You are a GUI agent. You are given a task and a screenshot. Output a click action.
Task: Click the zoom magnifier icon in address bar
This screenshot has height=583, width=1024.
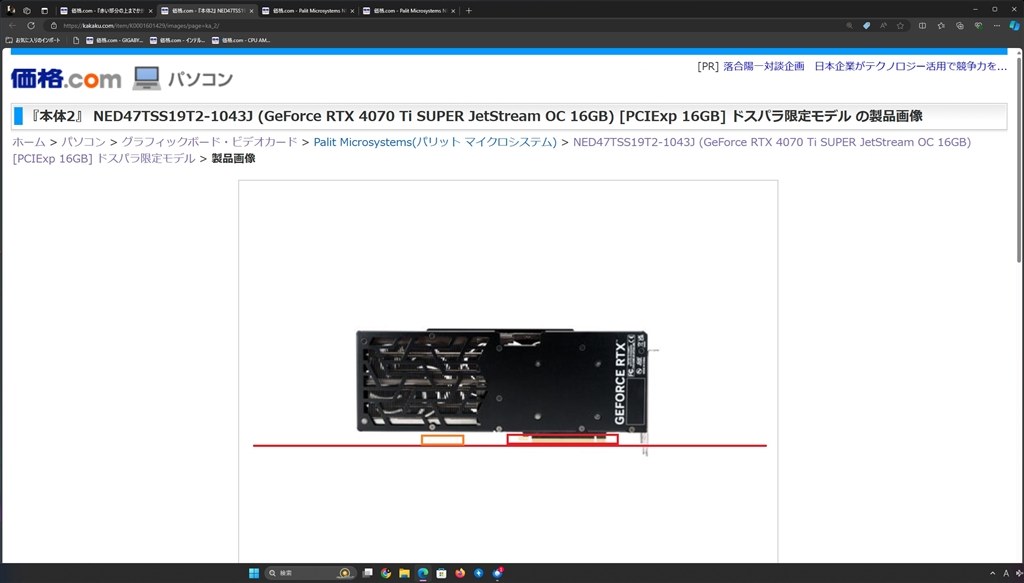click(849, 25)
